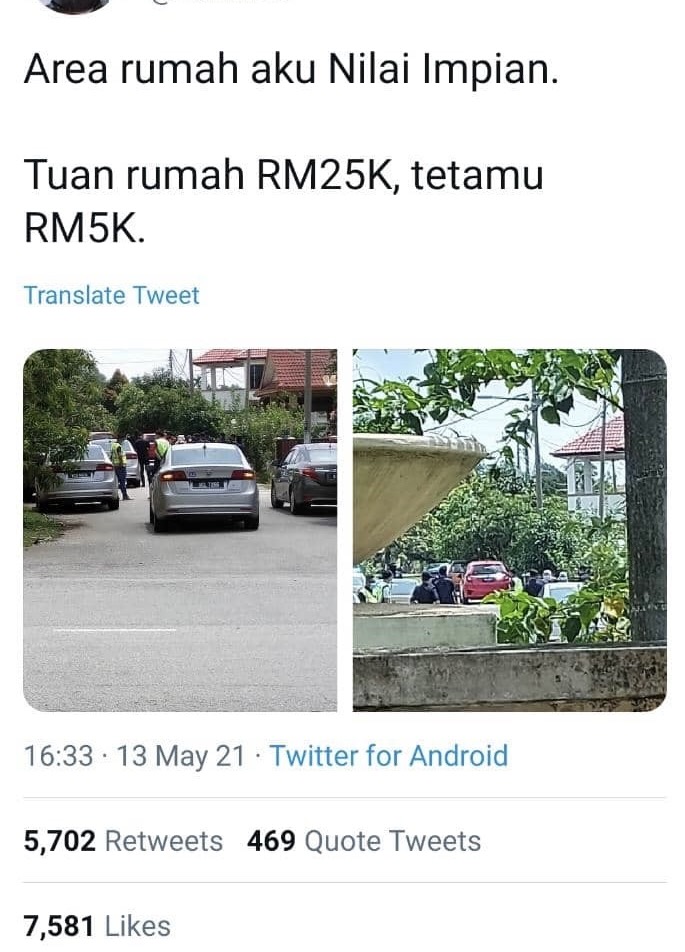
Task: Click the 469 quote count number
Action: click(271, 842)
